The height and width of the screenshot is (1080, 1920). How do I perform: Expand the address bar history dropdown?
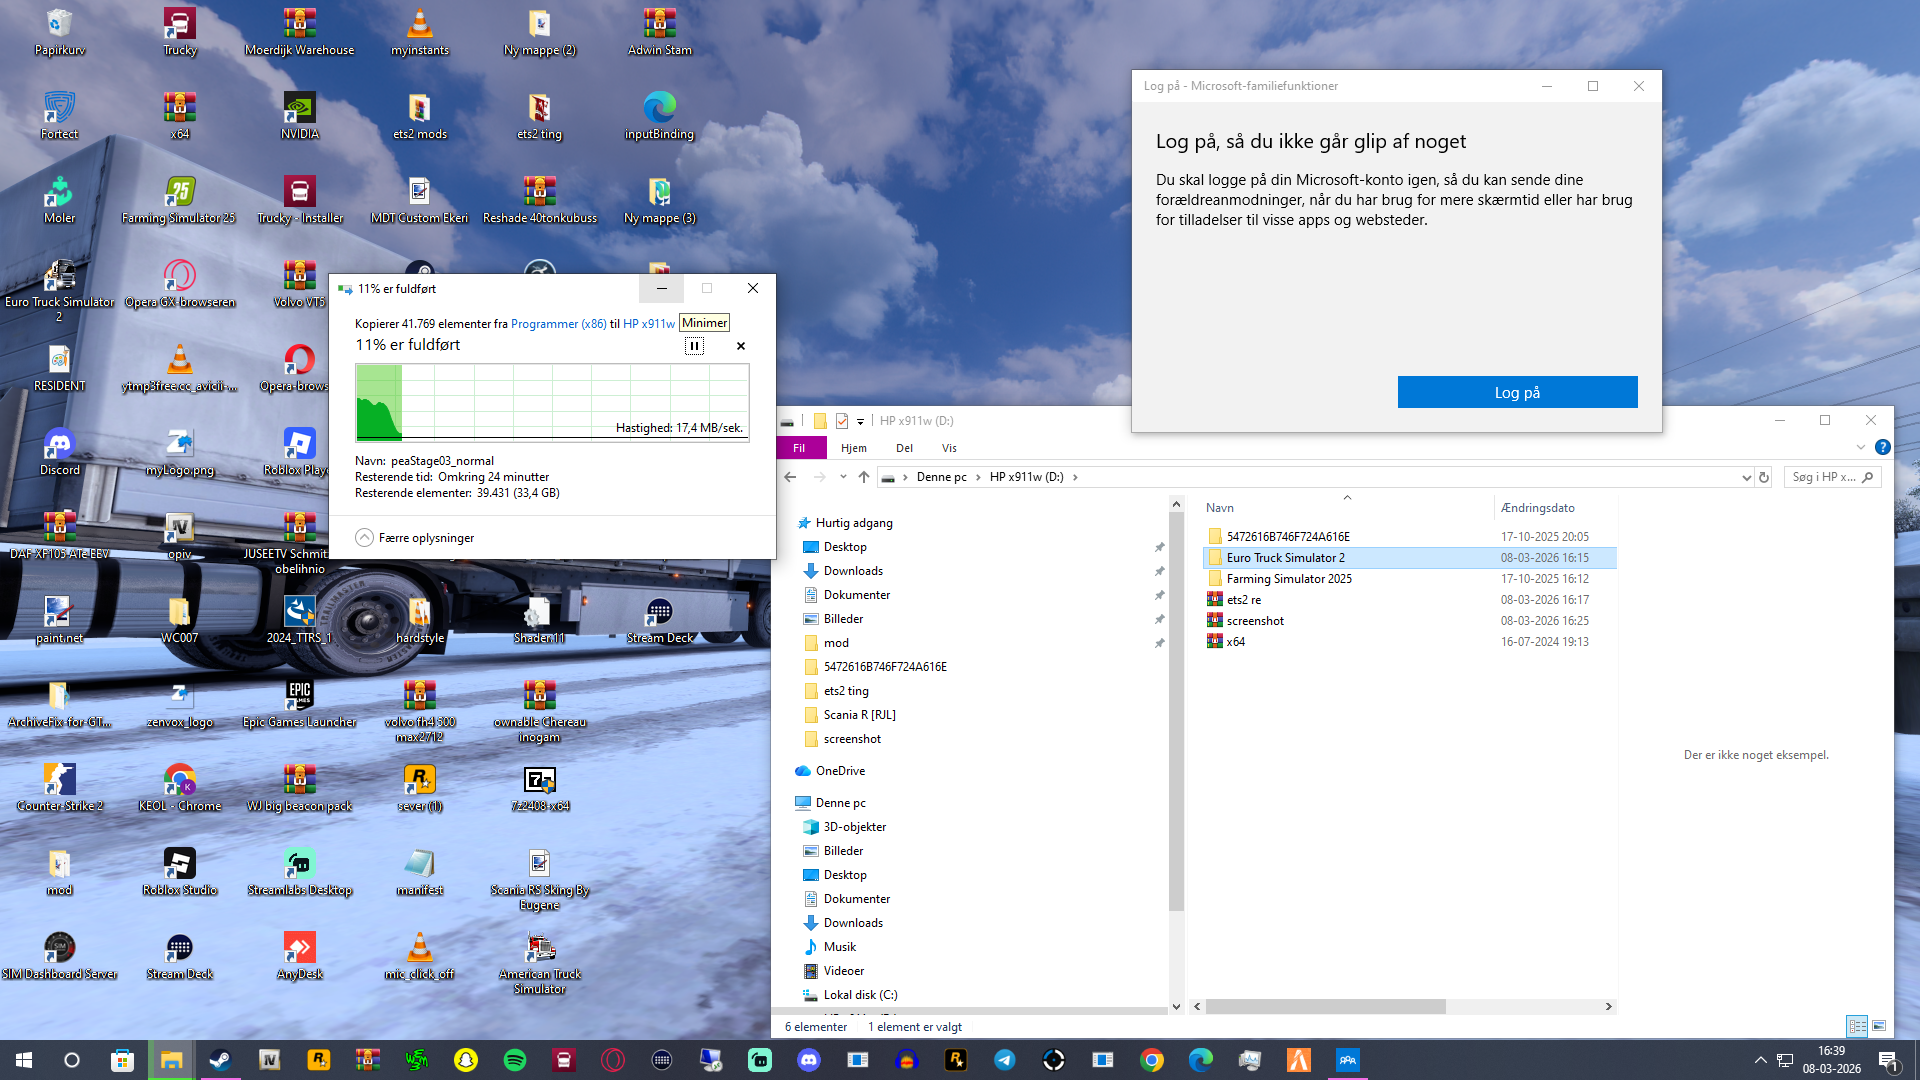click(x=1746, y=477)
